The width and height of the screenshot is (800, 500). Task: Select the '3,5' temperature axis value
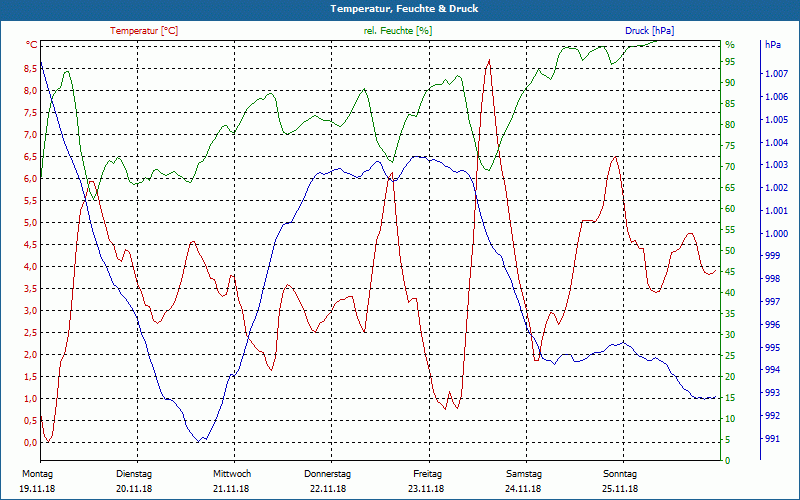coord(30,289)
